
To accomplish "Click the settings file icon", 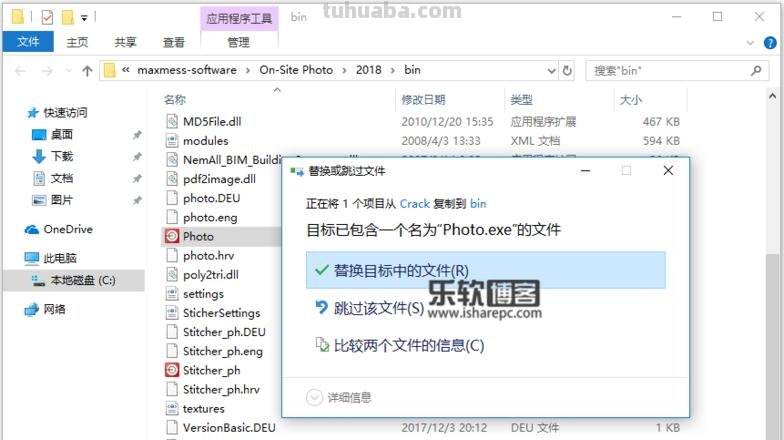I will pyautogui.click(x=172, y=294).
